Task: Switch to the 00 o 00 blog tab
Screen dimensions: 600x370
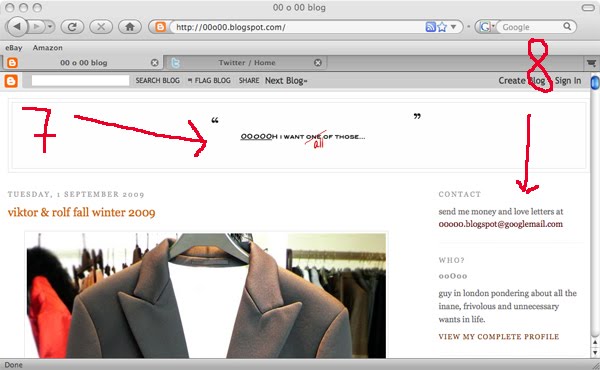Action: [x=82, y=63]
